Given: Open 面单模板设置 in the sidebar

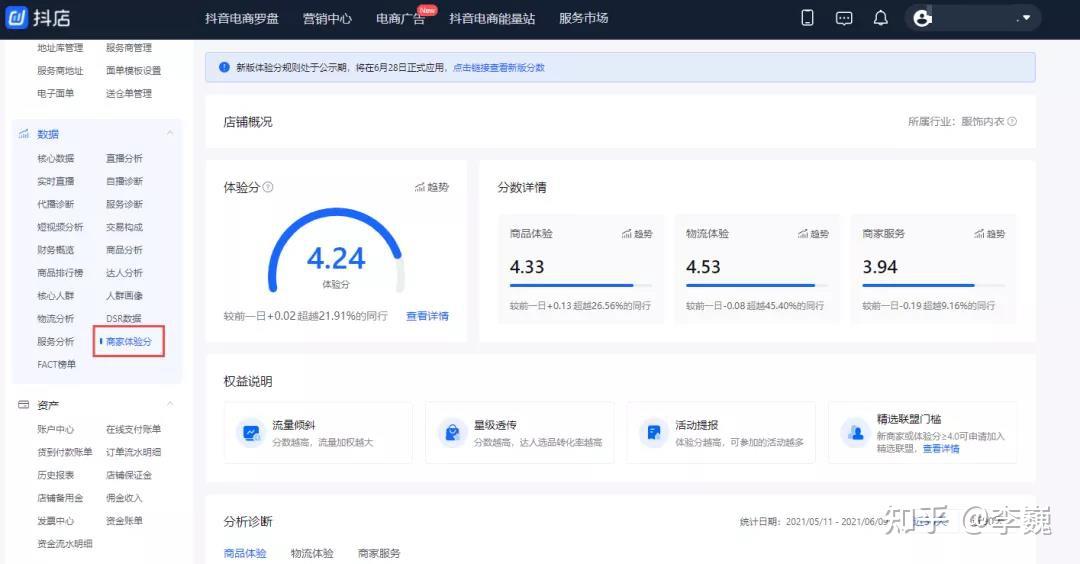Looking at the screenshot, I should coord(133,70).
